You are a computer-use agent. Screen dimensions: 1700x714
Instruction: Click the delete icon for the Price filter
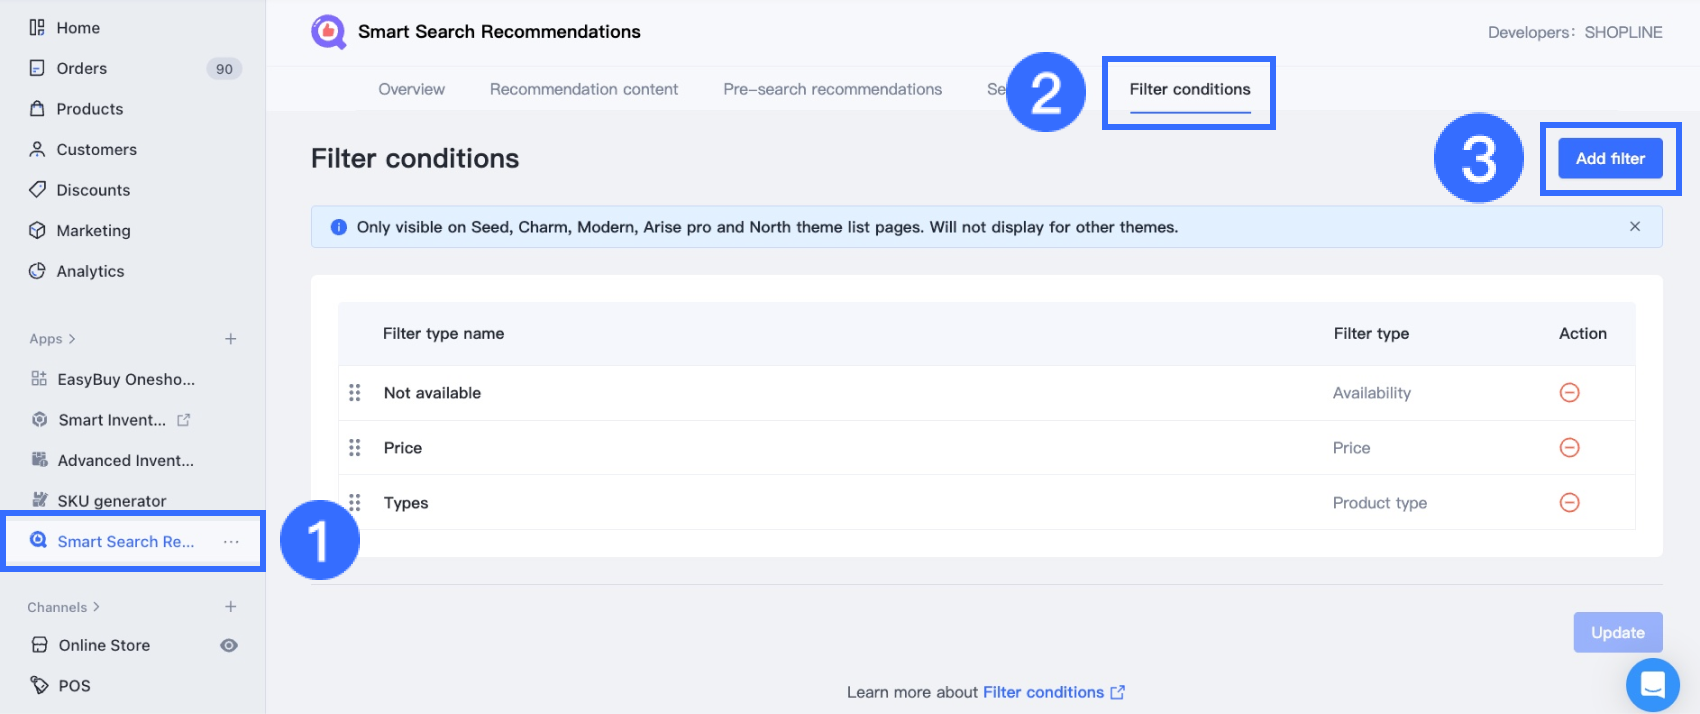coord(1569,448)
